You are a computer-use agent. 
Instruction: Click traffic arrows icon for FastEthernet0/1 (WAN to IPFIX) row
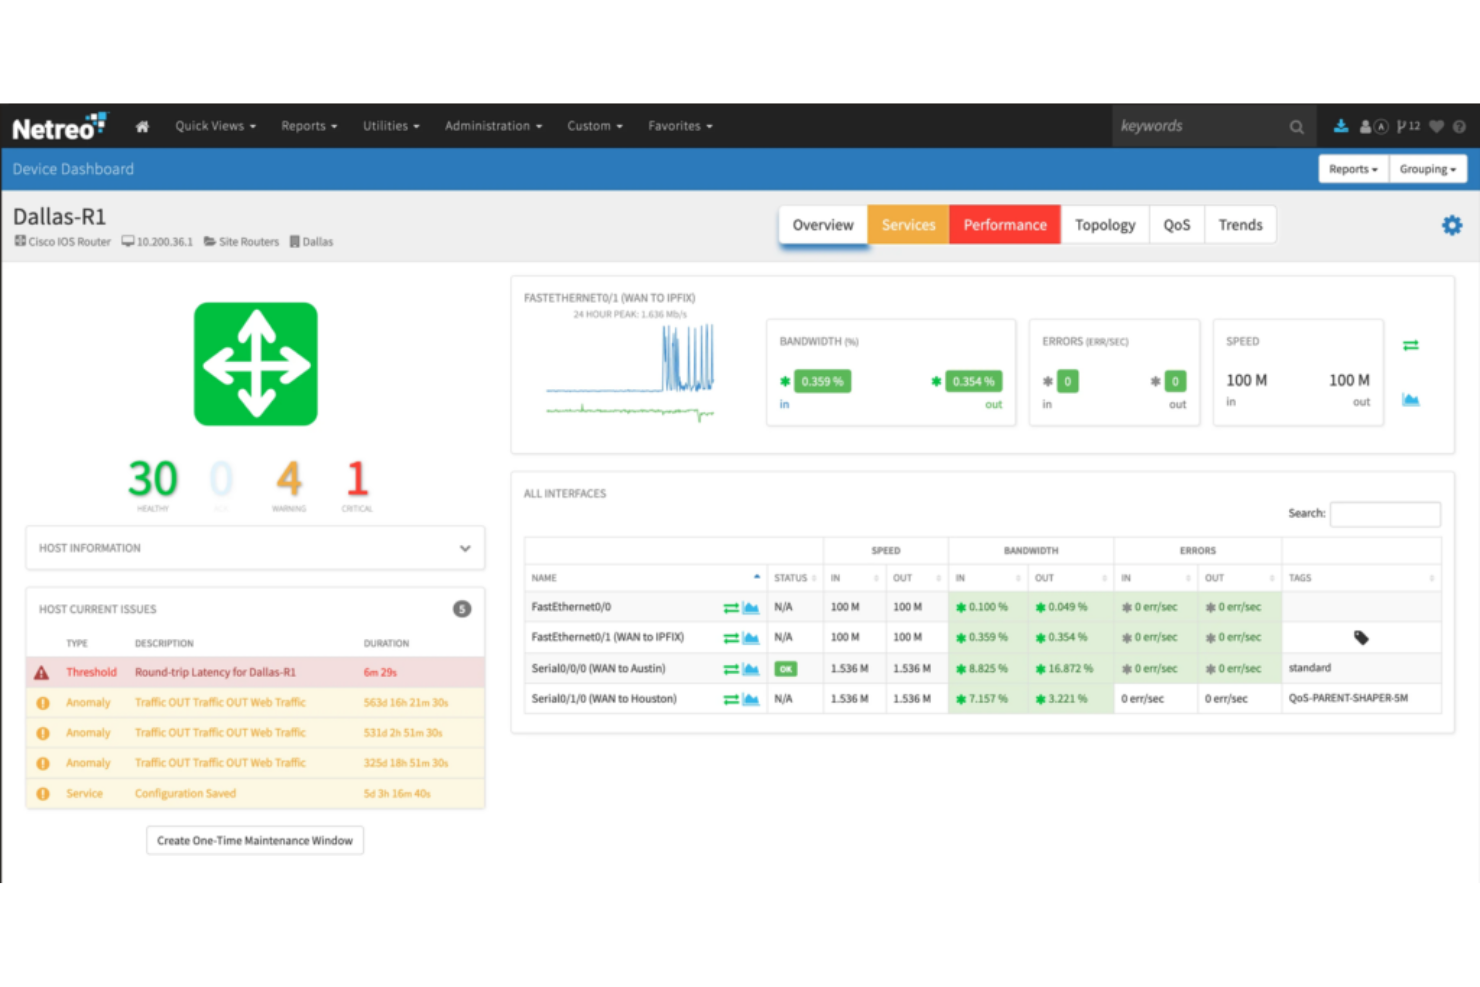(x=731, y=638)
